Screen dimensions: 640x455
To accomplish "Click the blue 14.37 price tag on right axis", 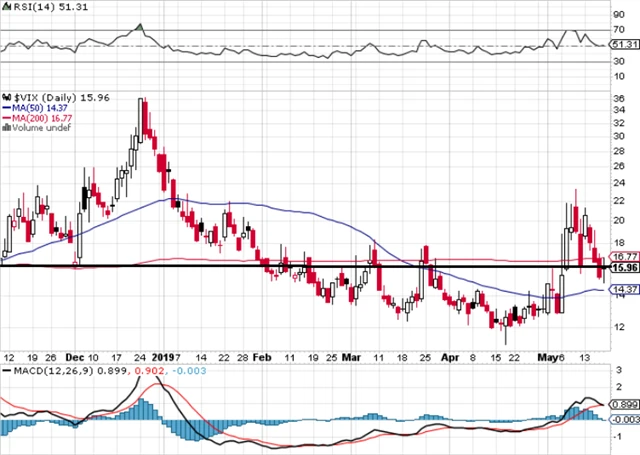I will point(624,291).
